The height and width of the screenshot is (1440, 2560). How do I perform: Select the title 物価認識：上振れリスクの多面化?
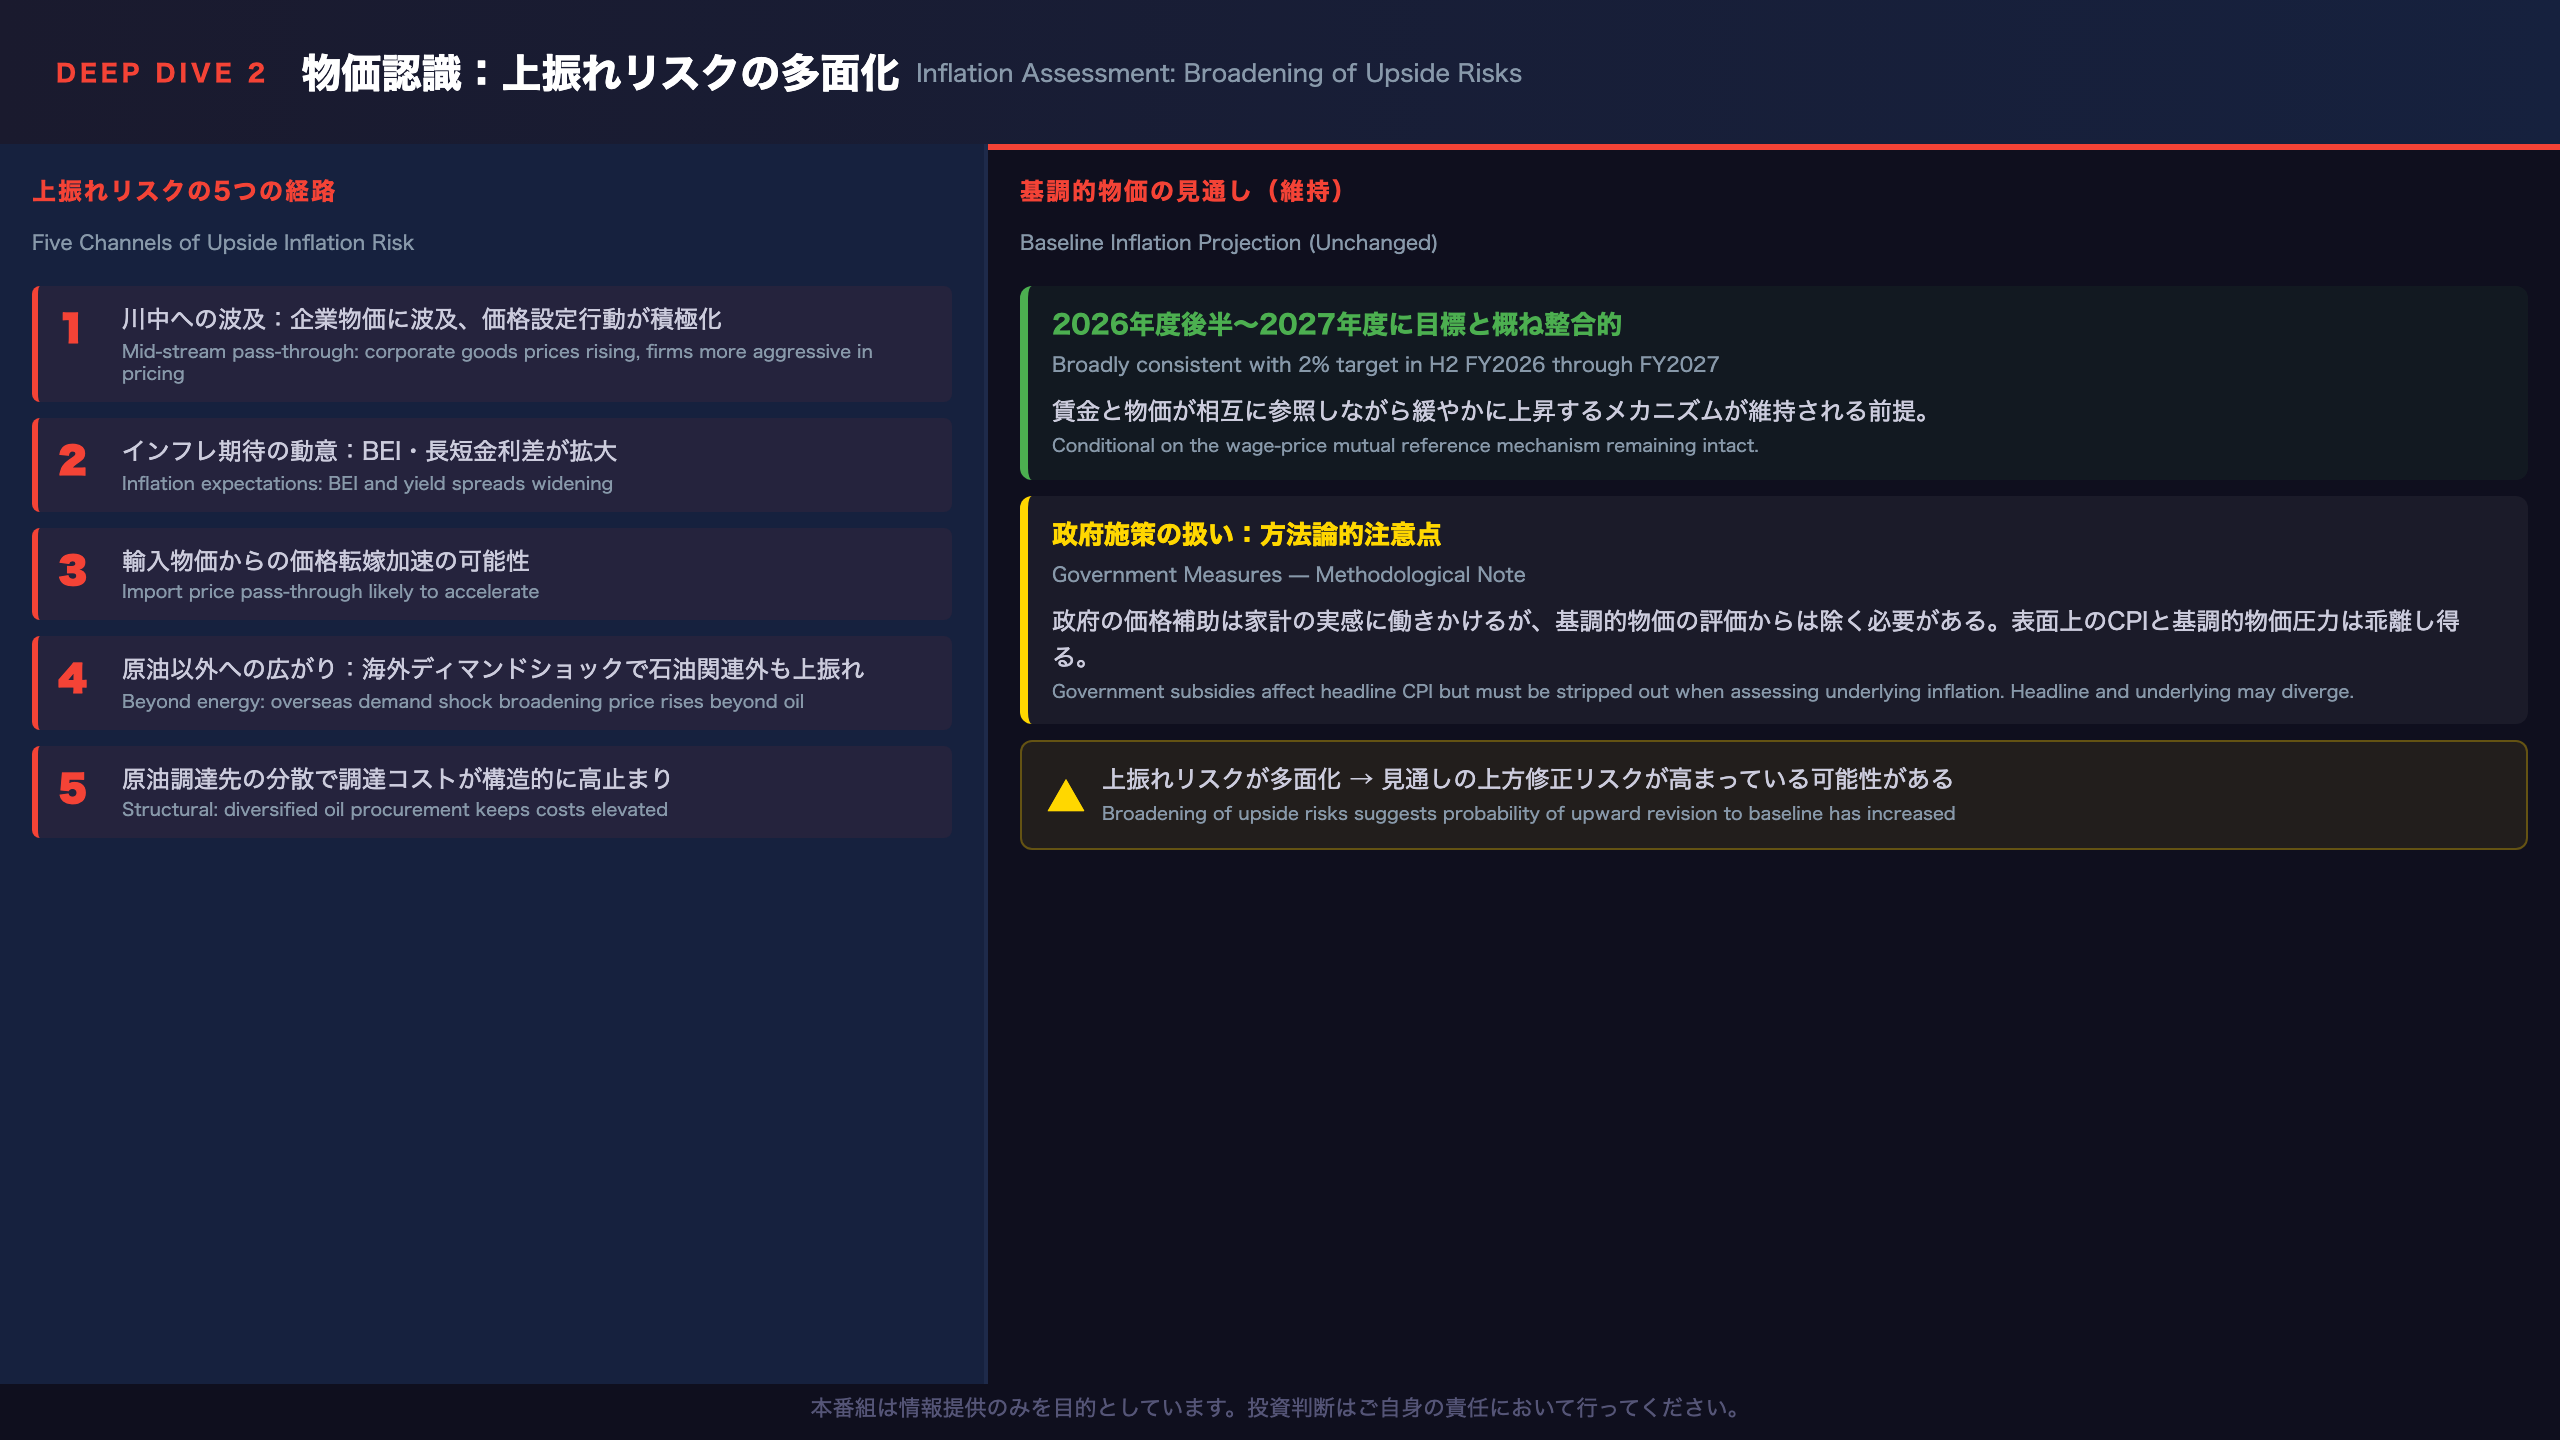coord(600,73)
